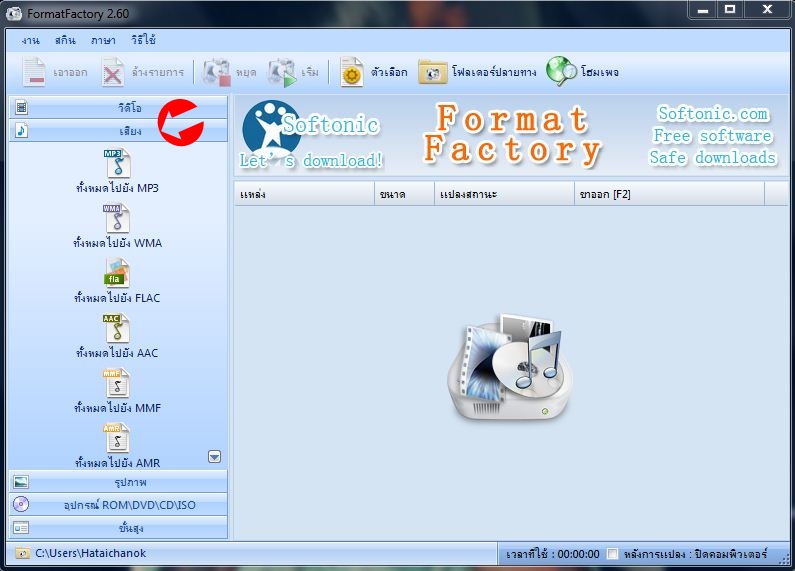Click the เอาออก text label

[x=70, y=73]
